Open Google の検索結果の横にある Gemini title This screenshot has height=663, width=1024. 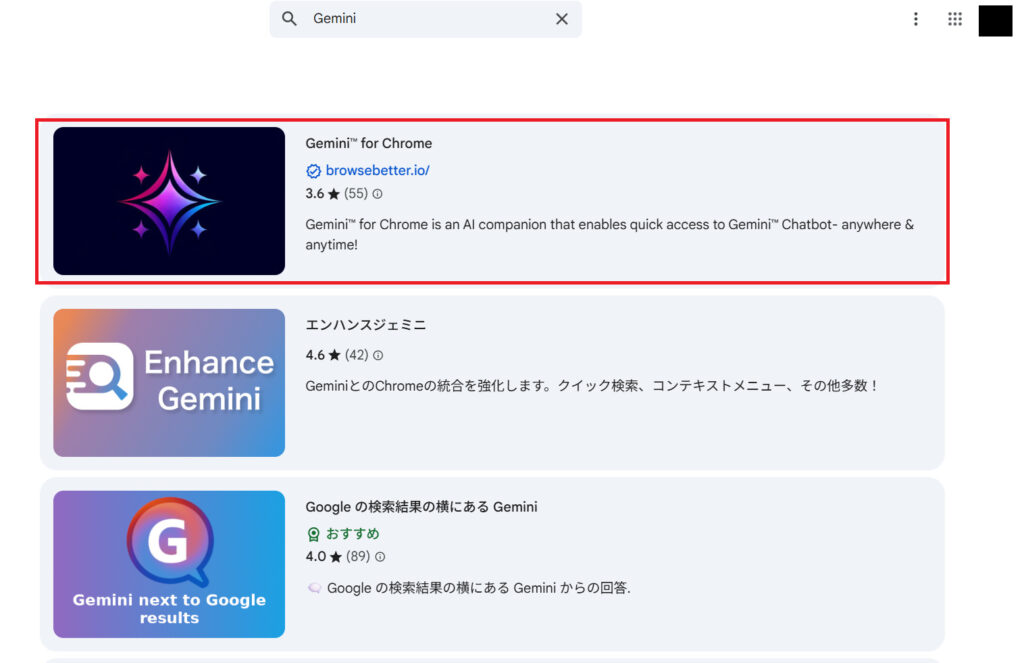point(421,507)
